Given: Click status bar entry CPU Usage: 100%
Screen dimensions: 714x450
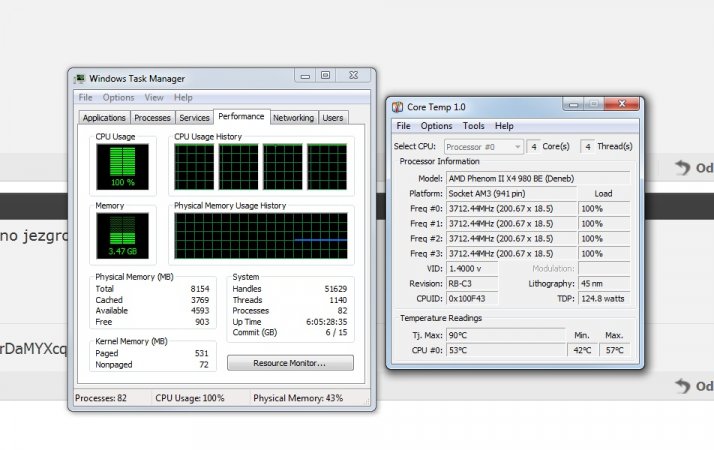Looking at the screenshot, I should click(x=190, y=398).
